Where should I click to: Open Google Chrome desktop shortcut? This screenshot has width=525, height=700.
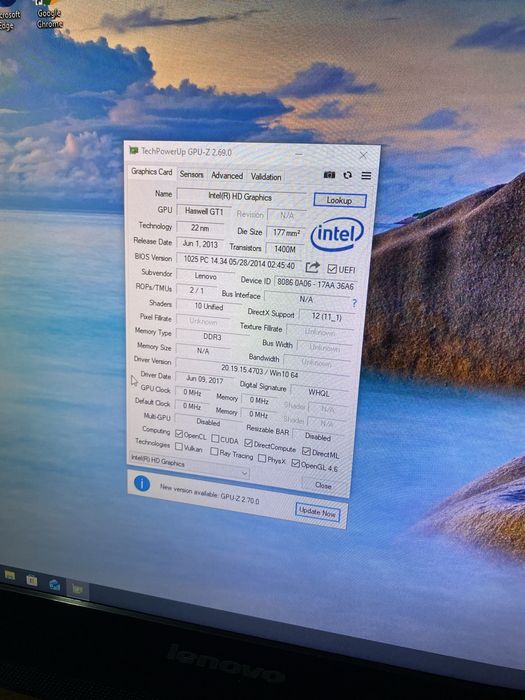pyautogui.click(x=49, y=15)
